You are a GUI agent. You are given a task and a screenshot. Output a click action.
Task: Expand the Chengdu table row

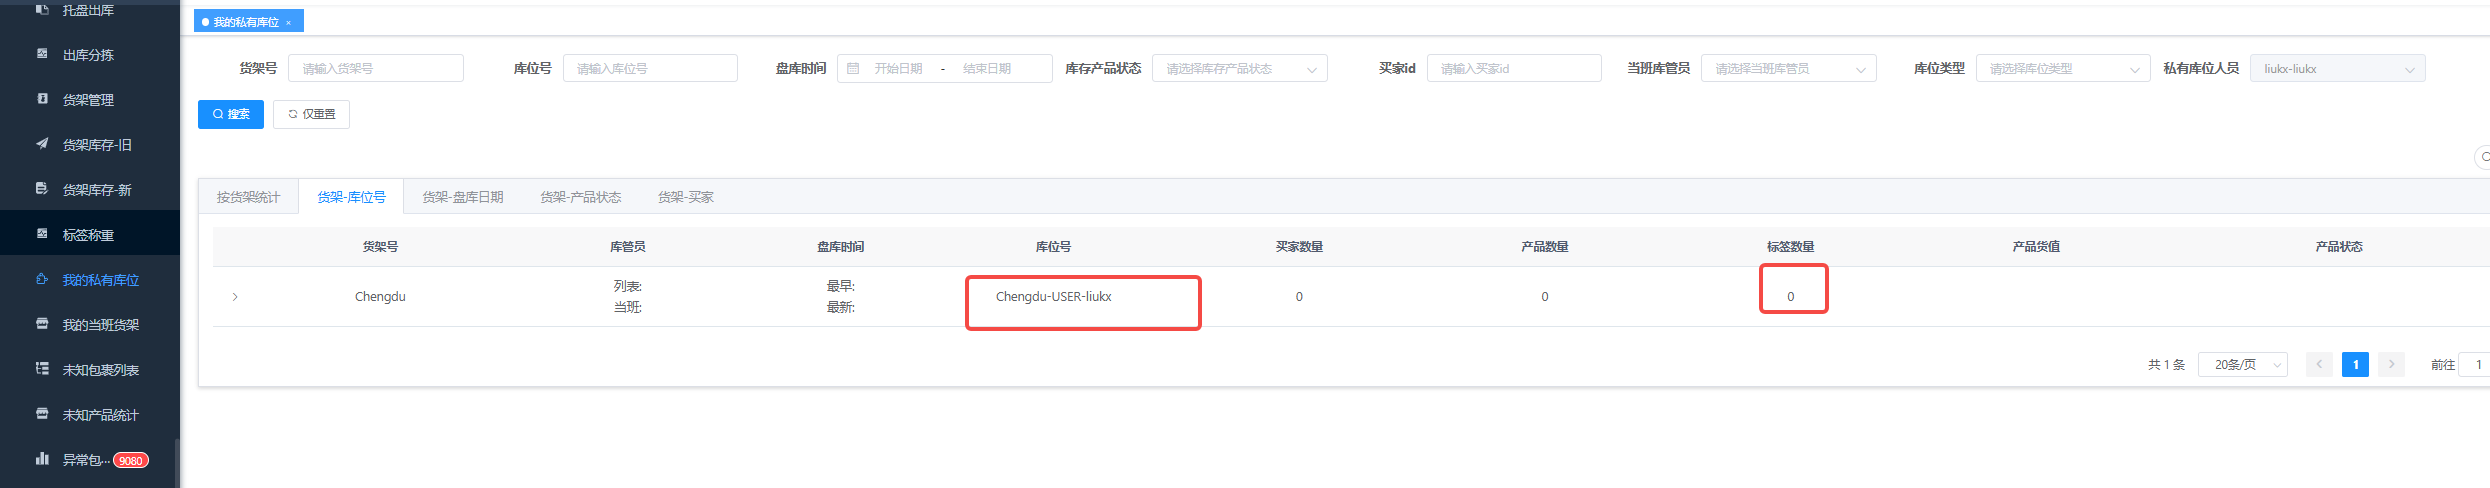click(235, 297)
